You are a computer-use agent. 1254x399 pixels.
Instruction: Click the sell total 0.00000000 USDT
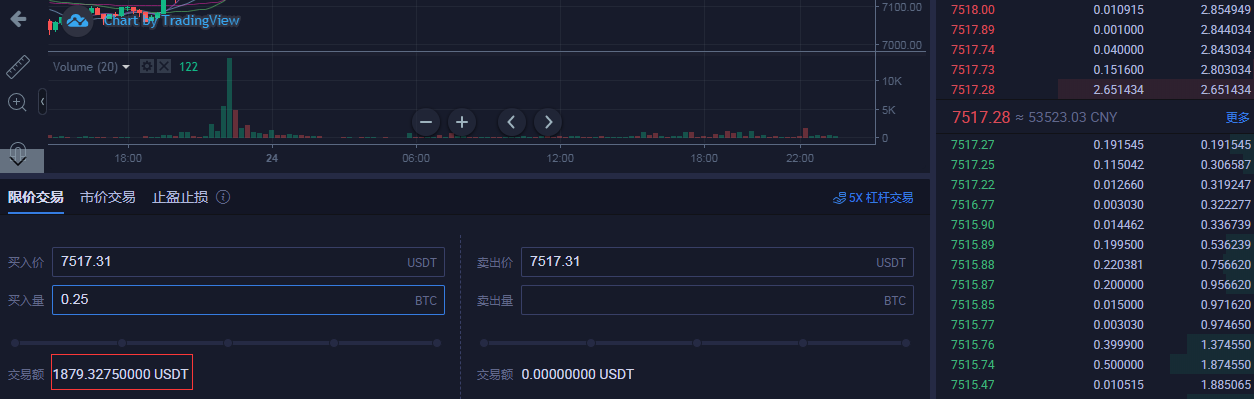pos(577,374)
